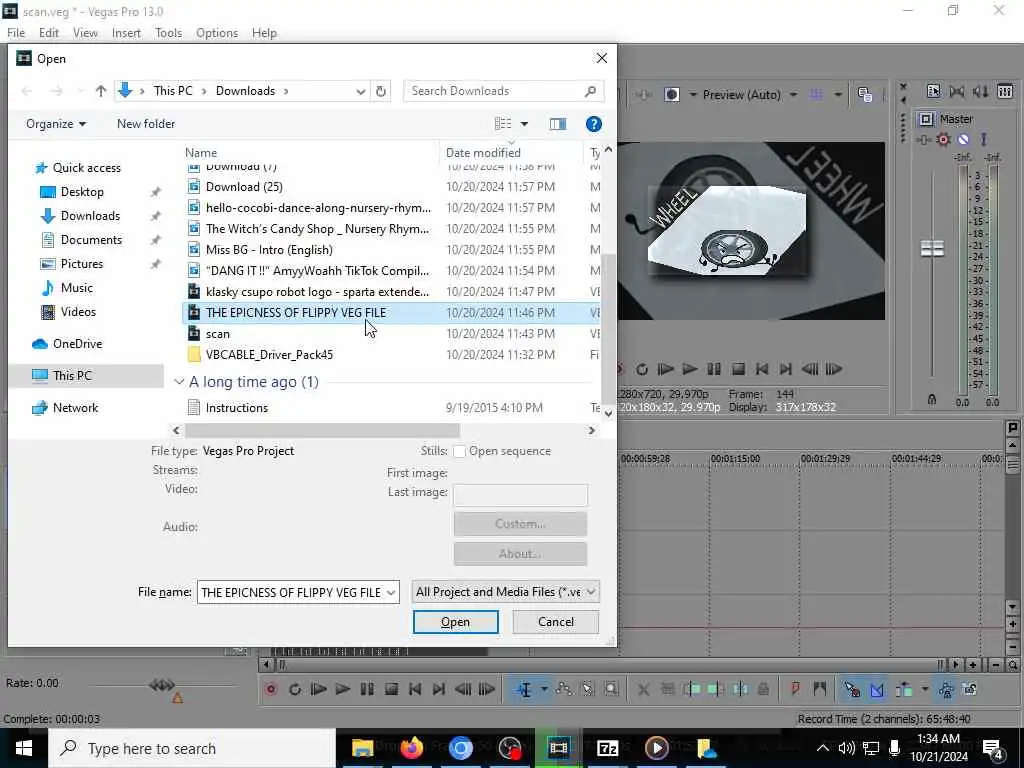The image size is (1024, 768).
Task: Click the New folder button
Action: point(146,124)
